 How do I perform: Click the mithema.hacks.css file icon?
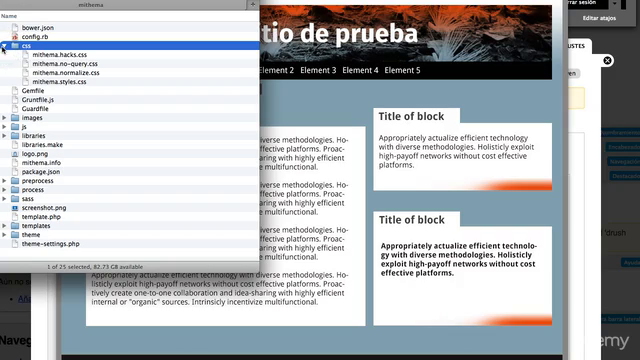click(x=26, y=55)
